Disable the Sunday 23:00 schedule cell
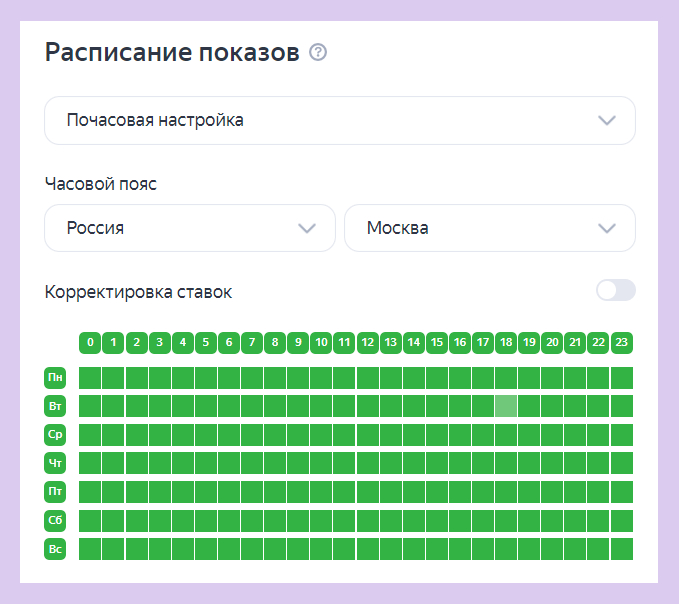Screen dimensions: 679x604 (622, 549)
